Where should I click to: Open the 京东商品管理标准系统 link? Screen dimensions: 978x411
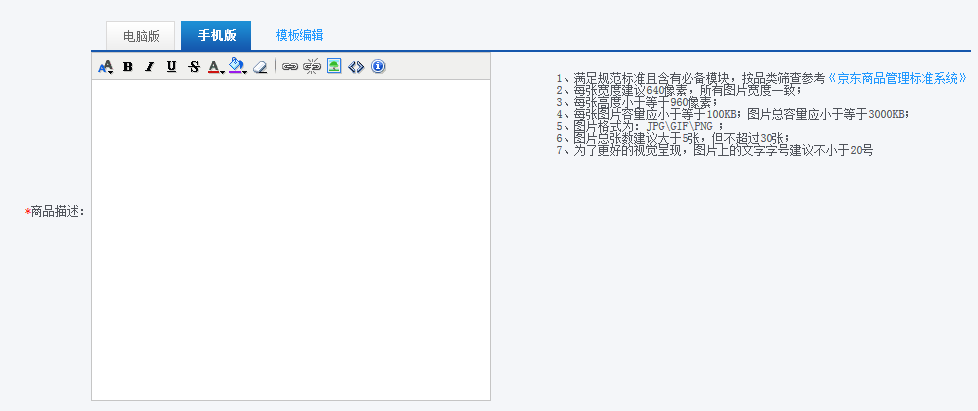[x=896, y=79]
